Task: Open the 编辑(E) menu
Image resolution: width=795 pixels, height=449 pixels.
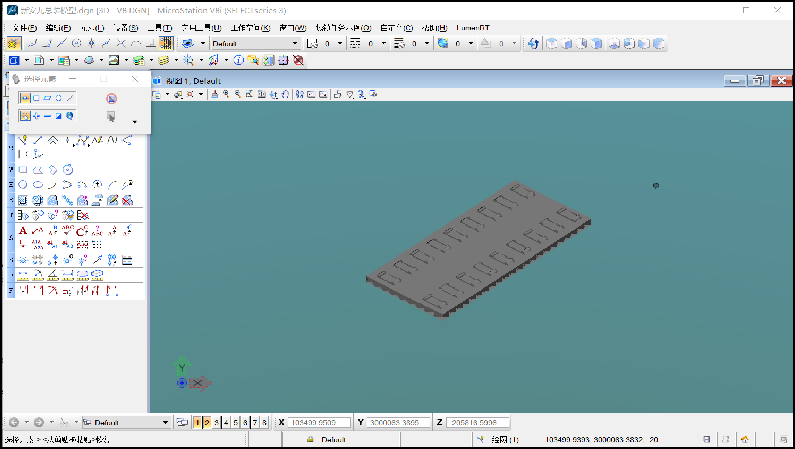Action: [58, 28]
